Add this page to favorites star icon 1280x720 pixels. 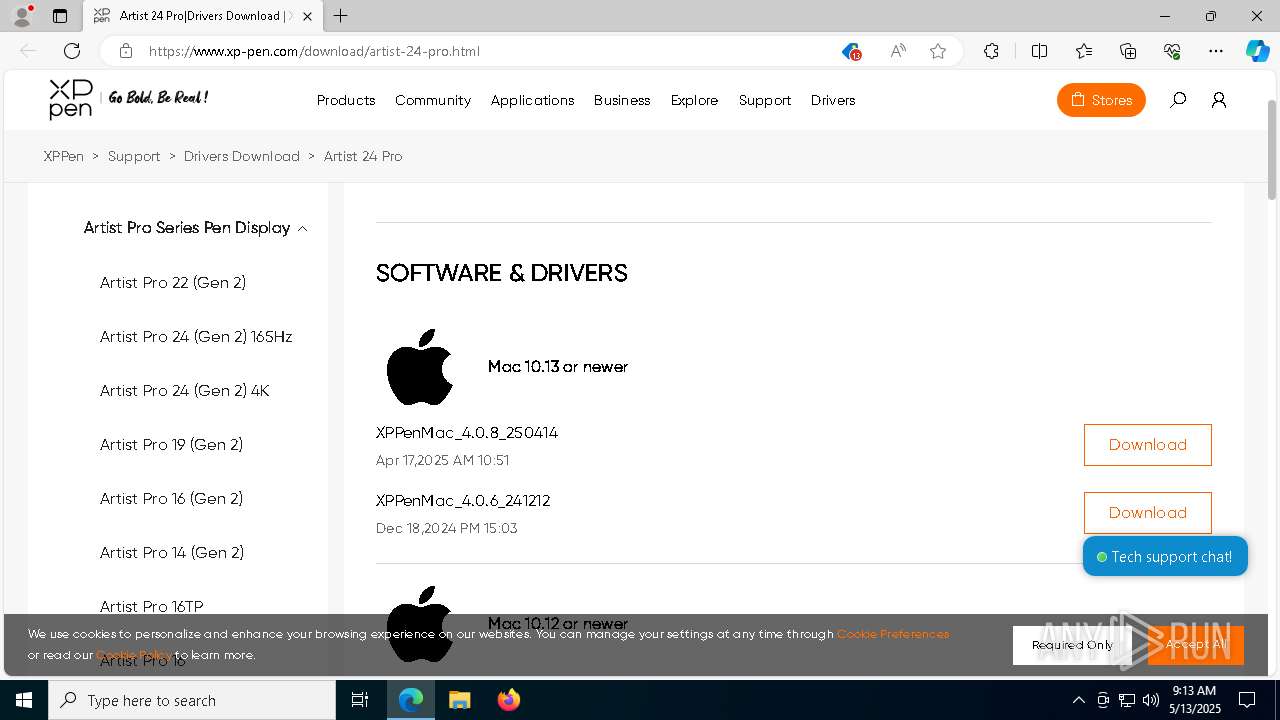point(938,51)
